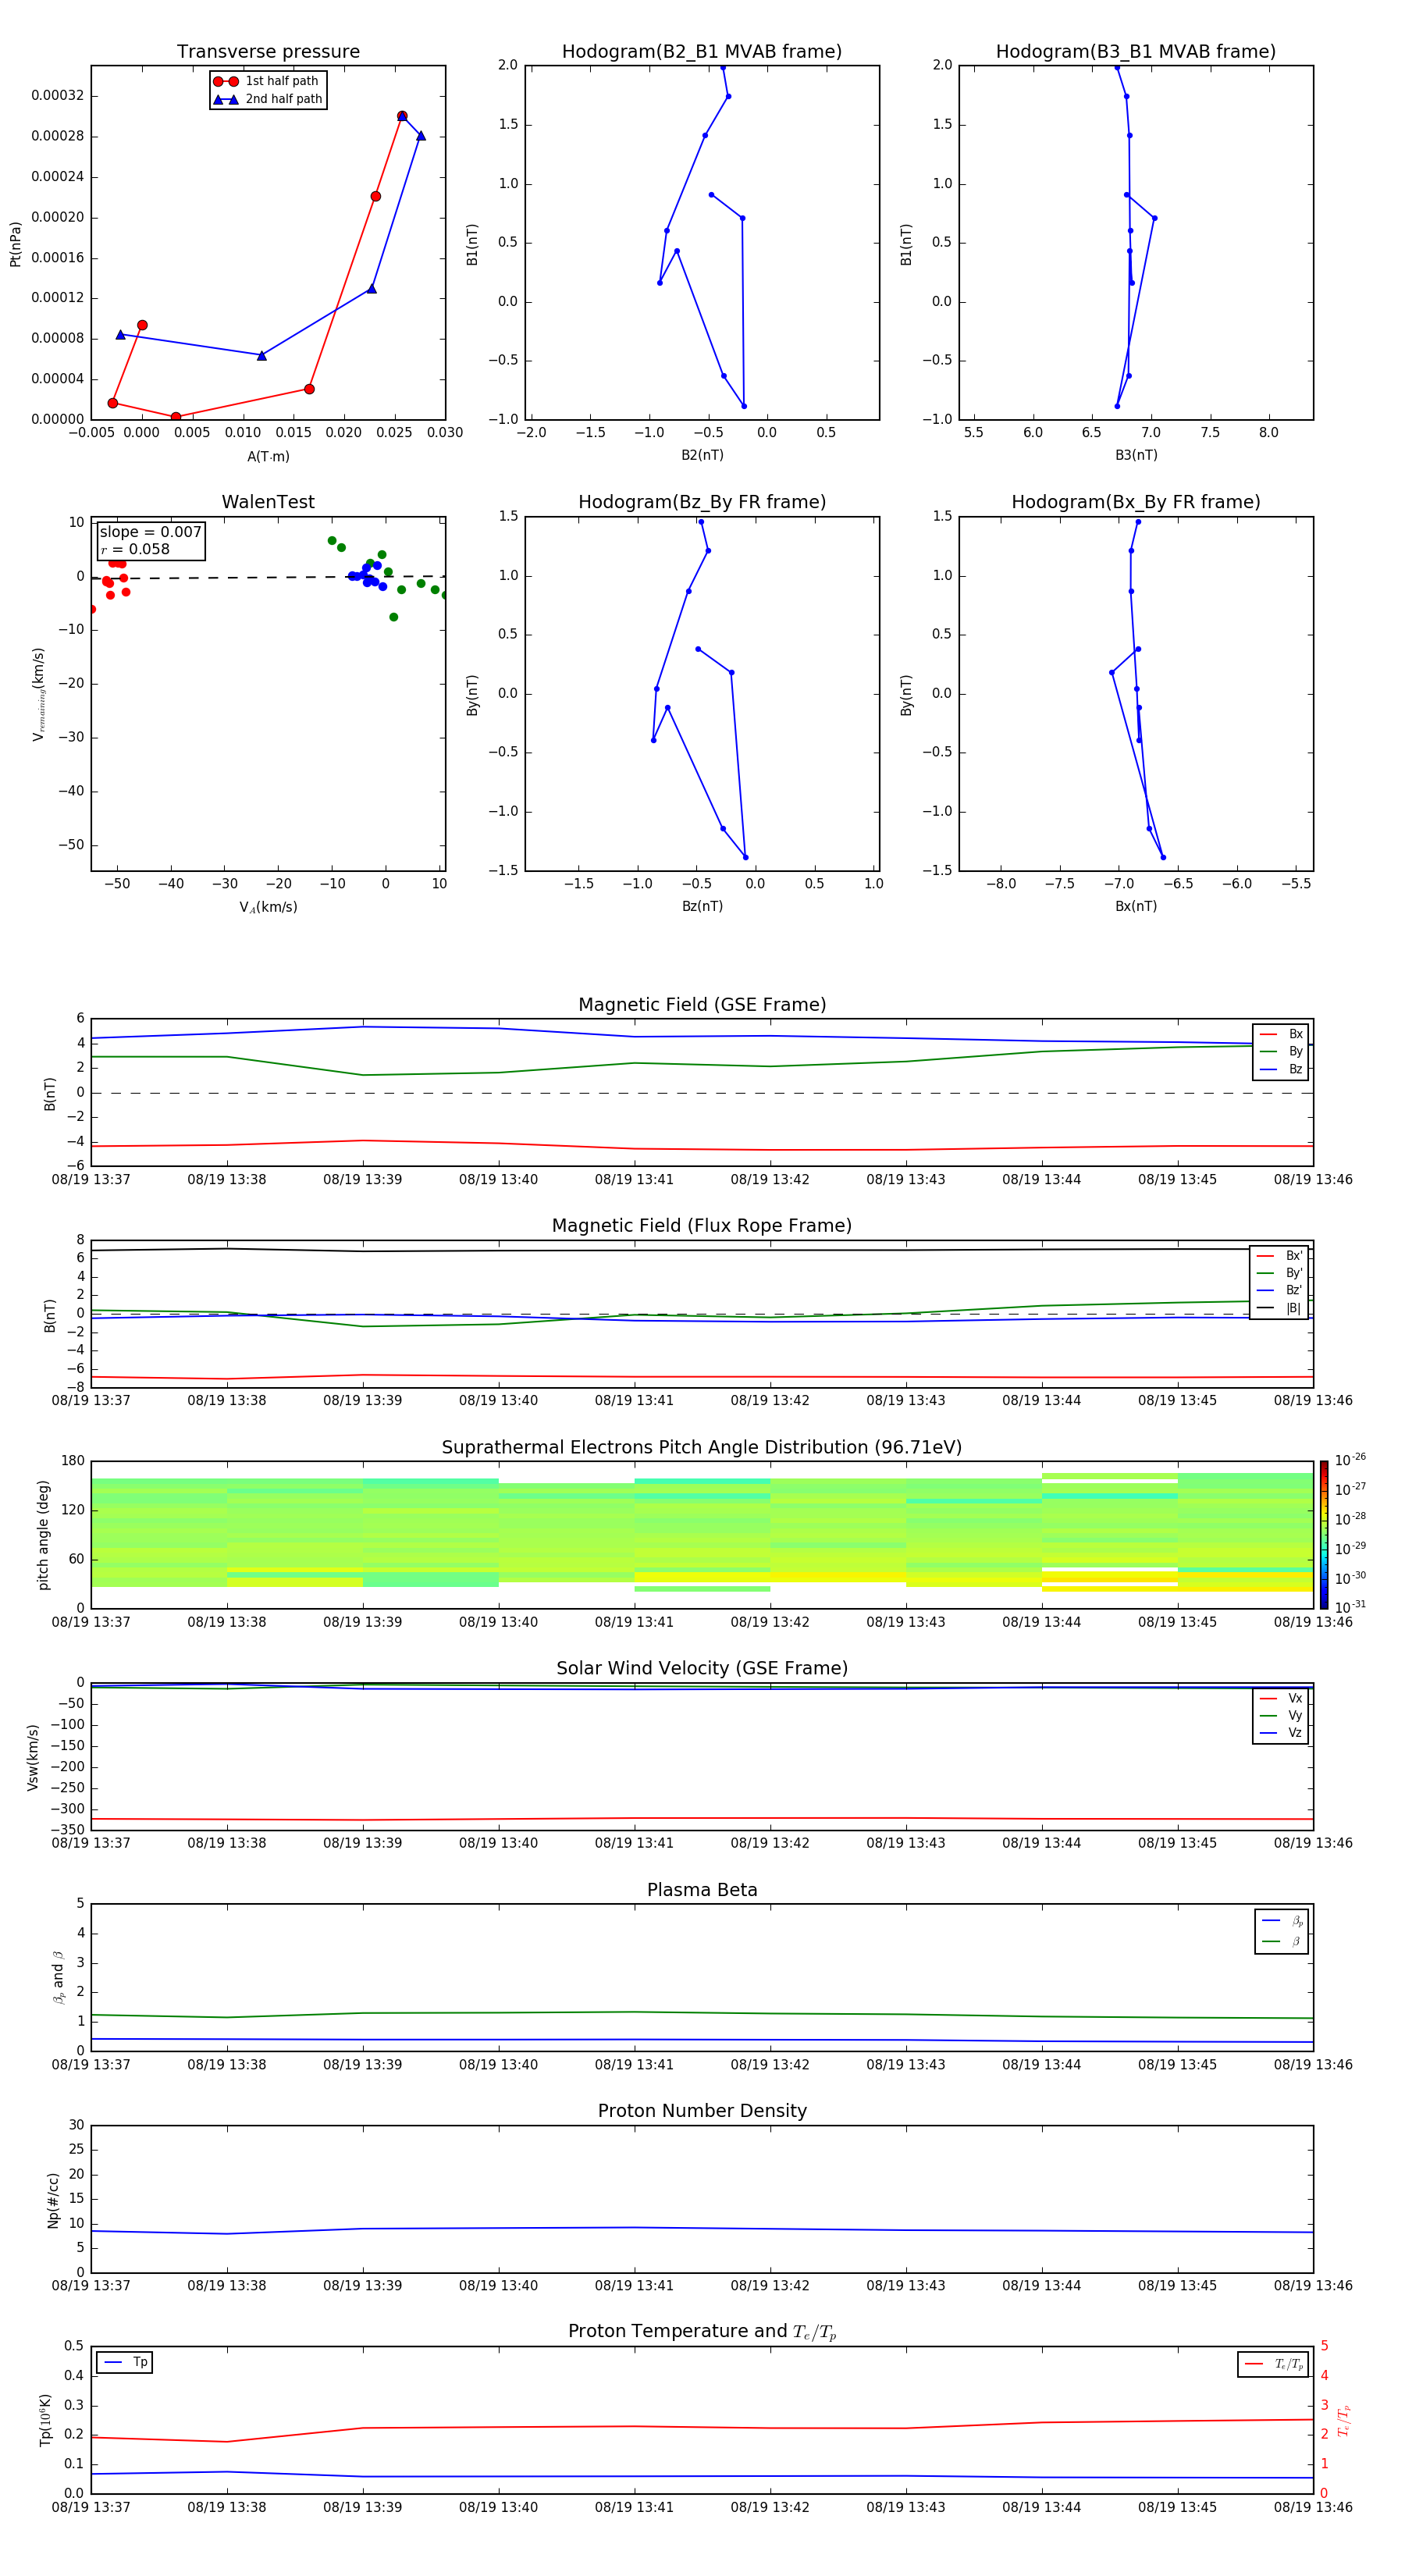The width and height of the screenshot is (1405, 2576).
Task: Click the 'A(T·m)' x-axis label
Action: (x=268, y=456)
